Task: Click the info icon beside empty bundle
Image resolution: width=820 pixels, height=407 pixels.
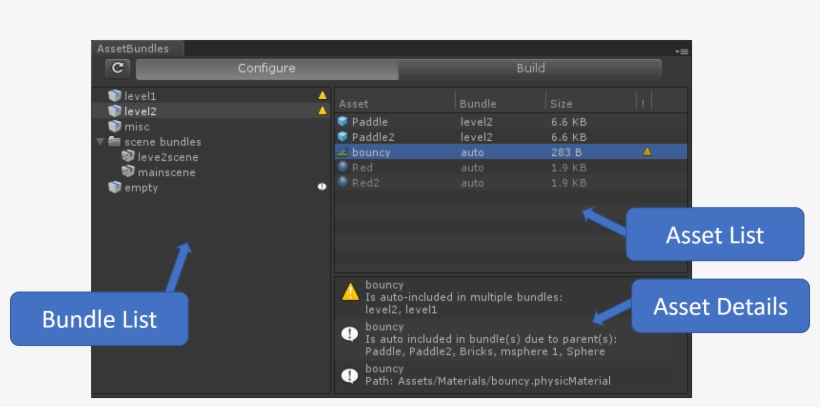Action: [322, 187]
